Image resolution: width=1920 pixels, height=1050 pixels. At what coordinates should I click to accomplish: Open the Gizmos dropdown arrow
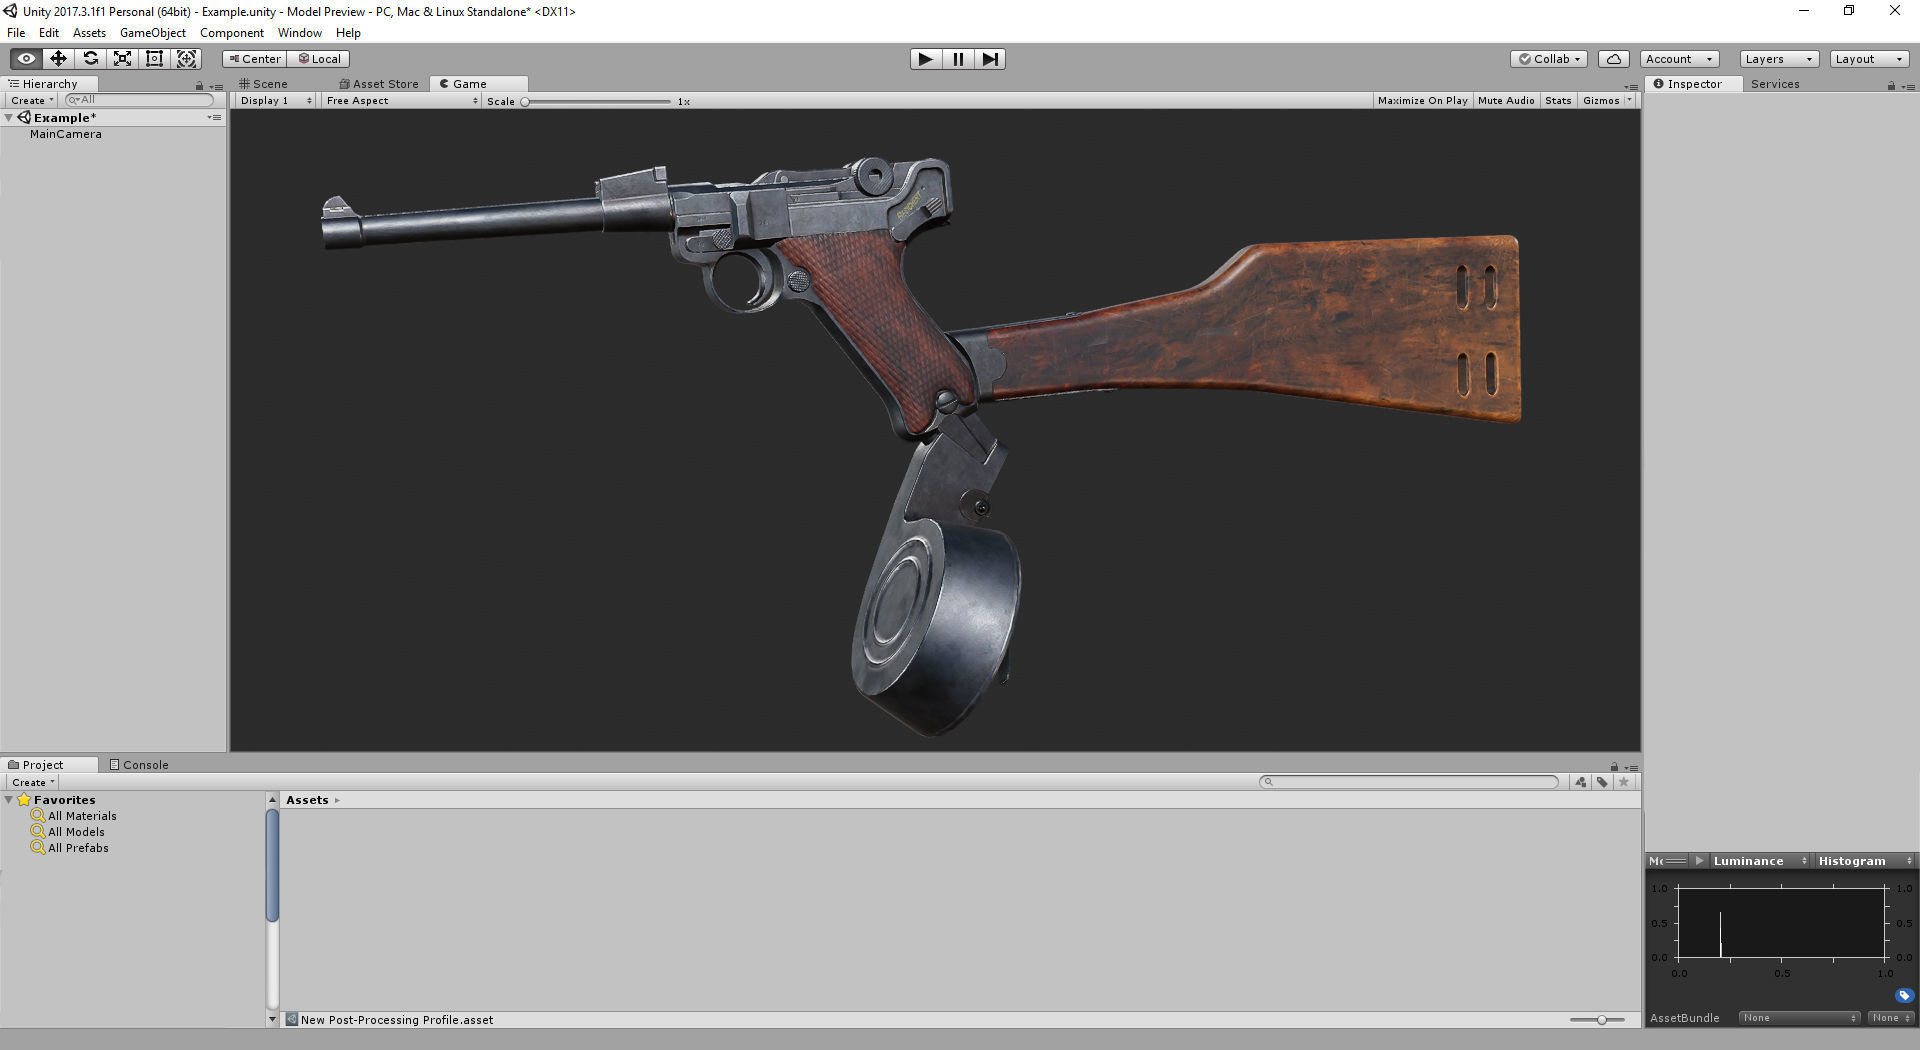pyautogui.click(x=1630, y=101)
